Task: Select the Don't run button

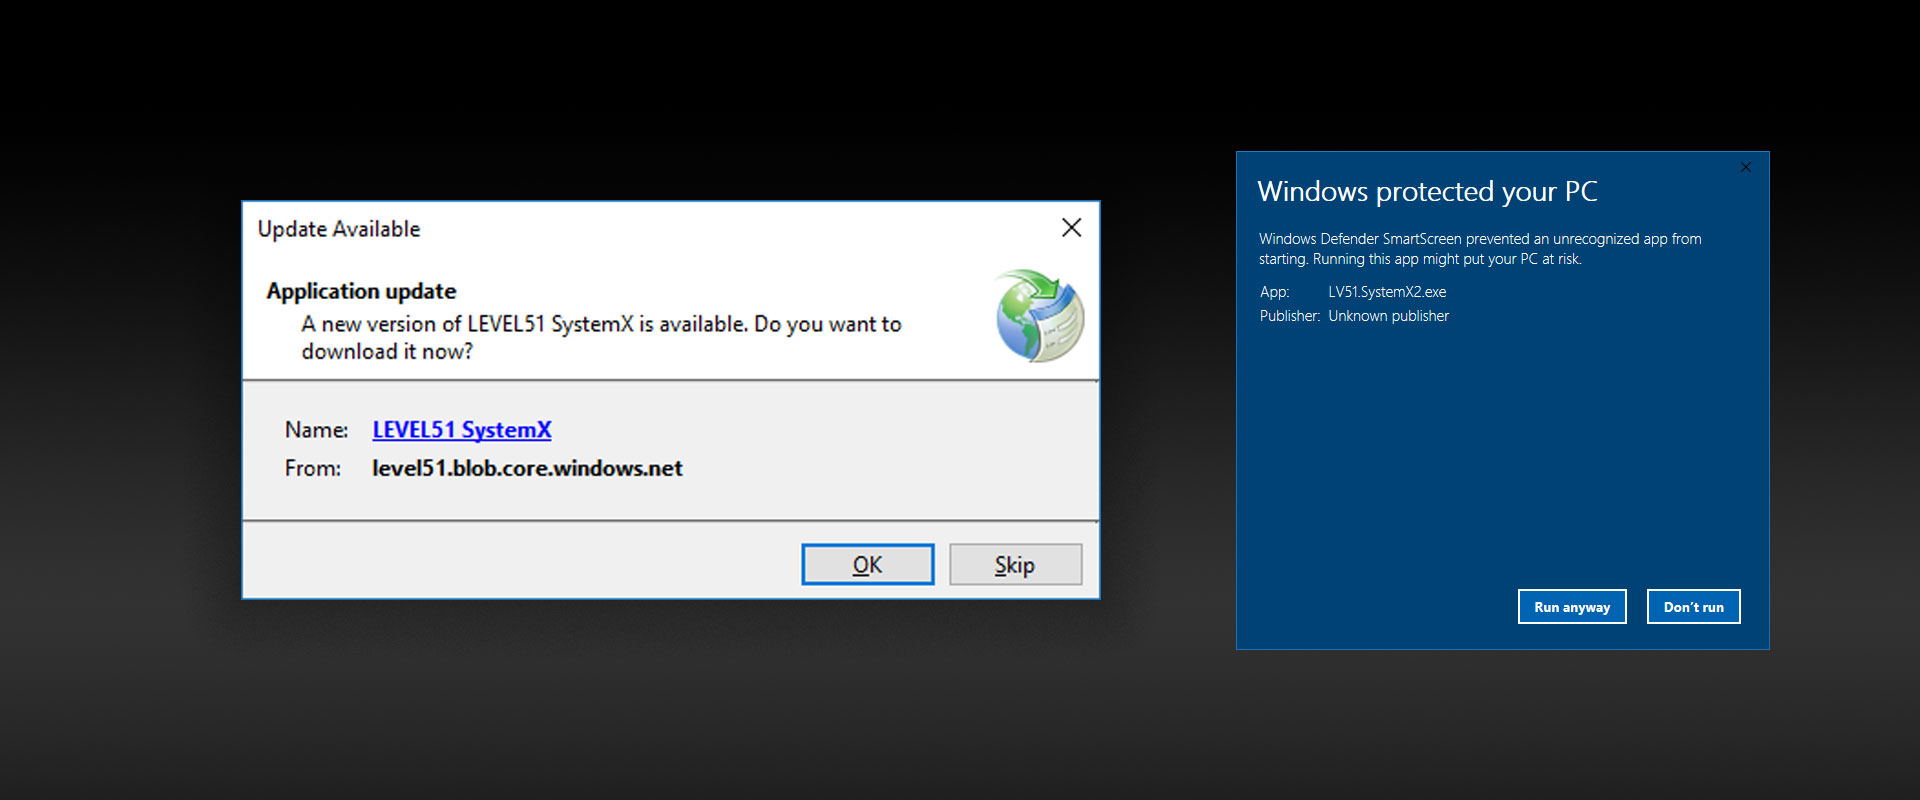Action: (x=1693, y=607)
